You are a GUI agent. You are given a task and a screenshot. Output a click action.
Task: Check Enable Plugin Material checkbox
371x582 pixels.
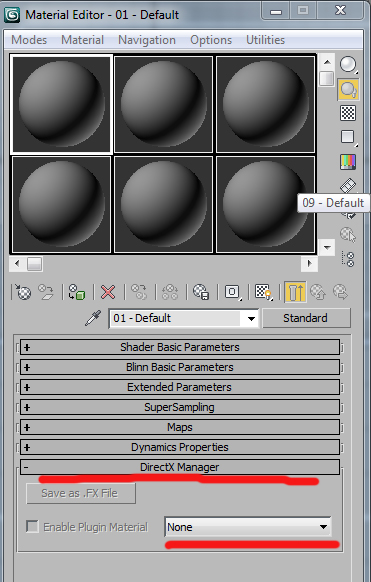coord(32,526)
